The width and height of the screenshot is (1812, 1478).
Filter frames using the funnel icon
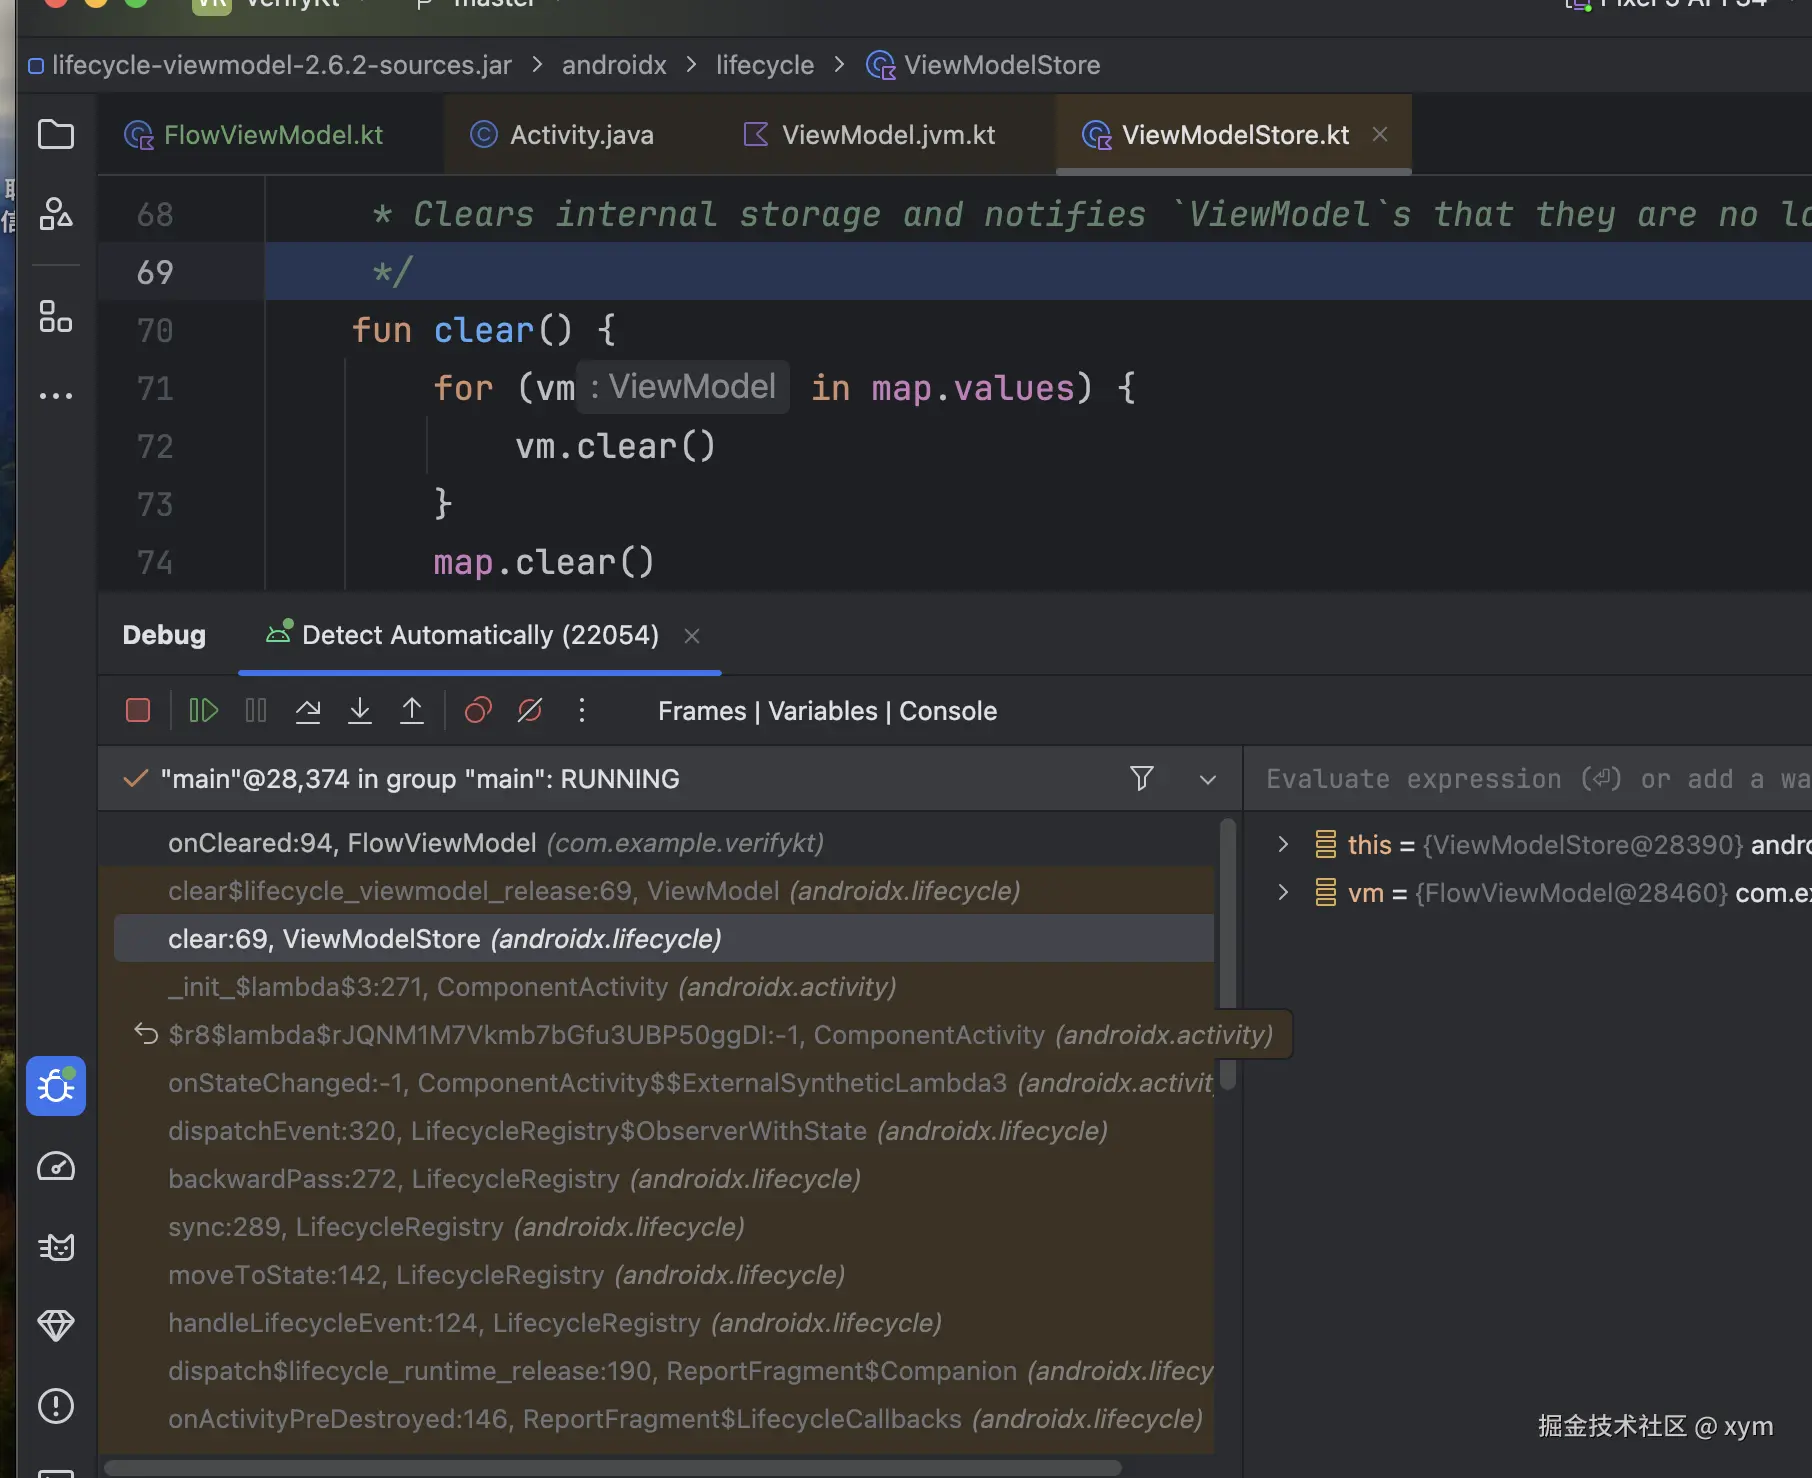coord(1142,779)
